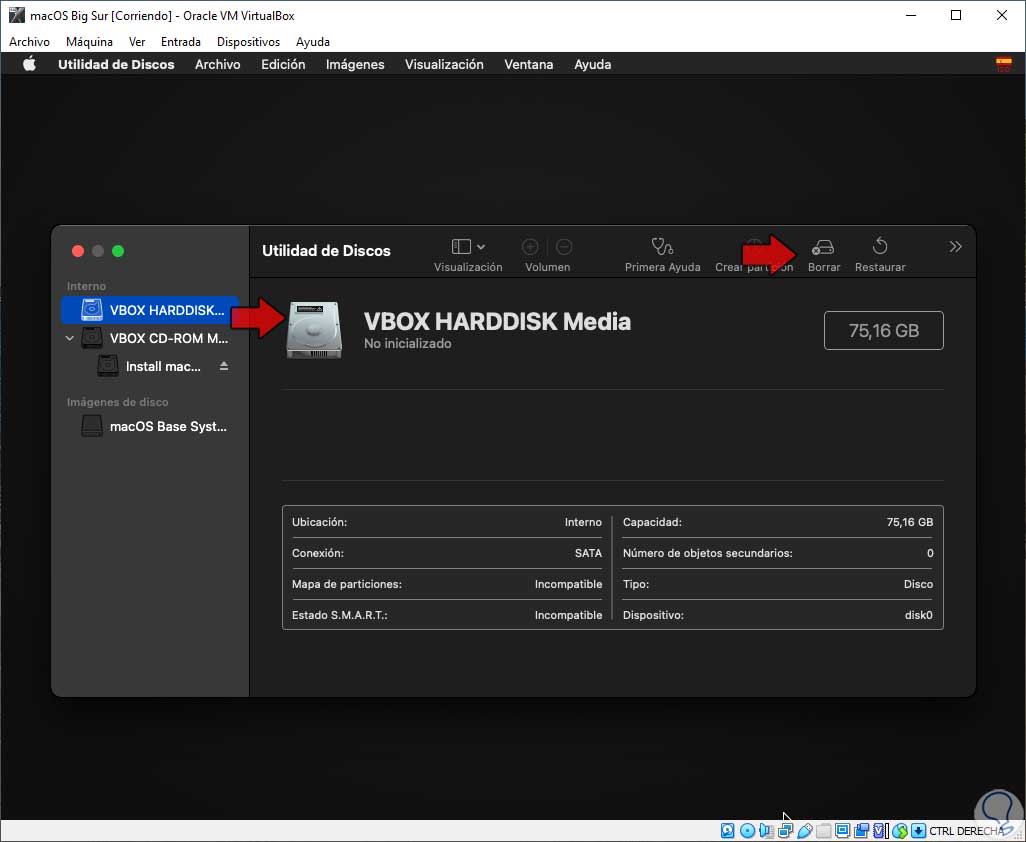This screenshot has width=1026, height=842.
Task: Click the Restaurar toolbar icon
Action: pos(880,247)
